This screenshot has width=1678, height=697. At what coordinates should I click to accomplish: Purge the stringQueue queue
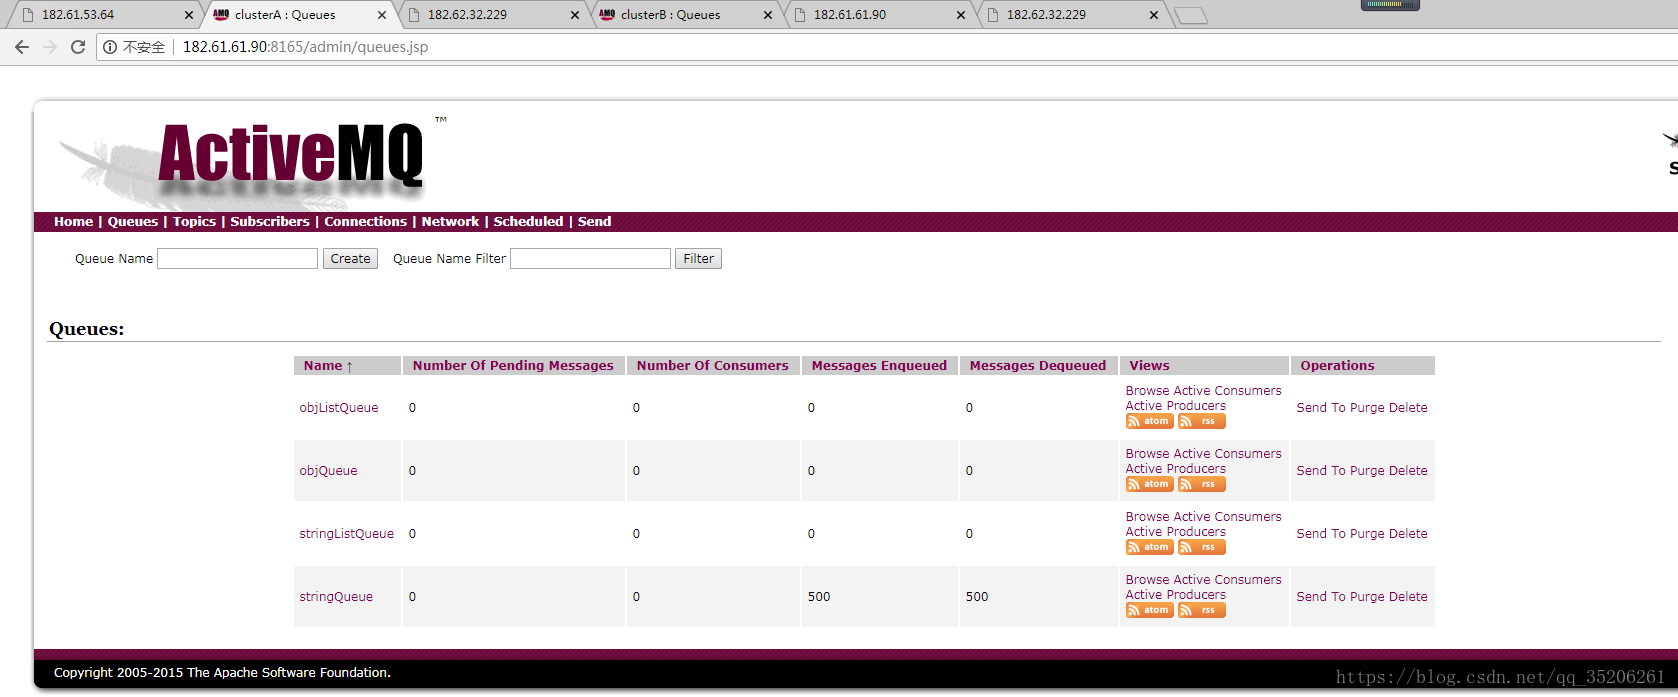click(1367, 597)
